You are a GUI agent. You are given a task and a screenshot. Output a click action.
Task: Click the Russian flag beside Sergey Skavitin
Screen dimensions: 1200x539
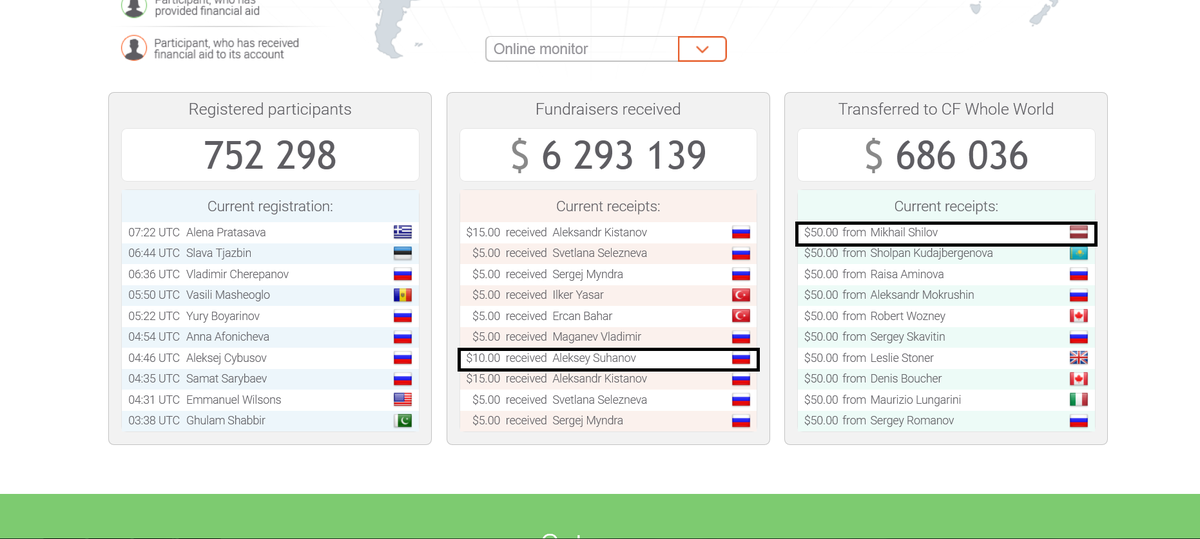pos(1079,337)
